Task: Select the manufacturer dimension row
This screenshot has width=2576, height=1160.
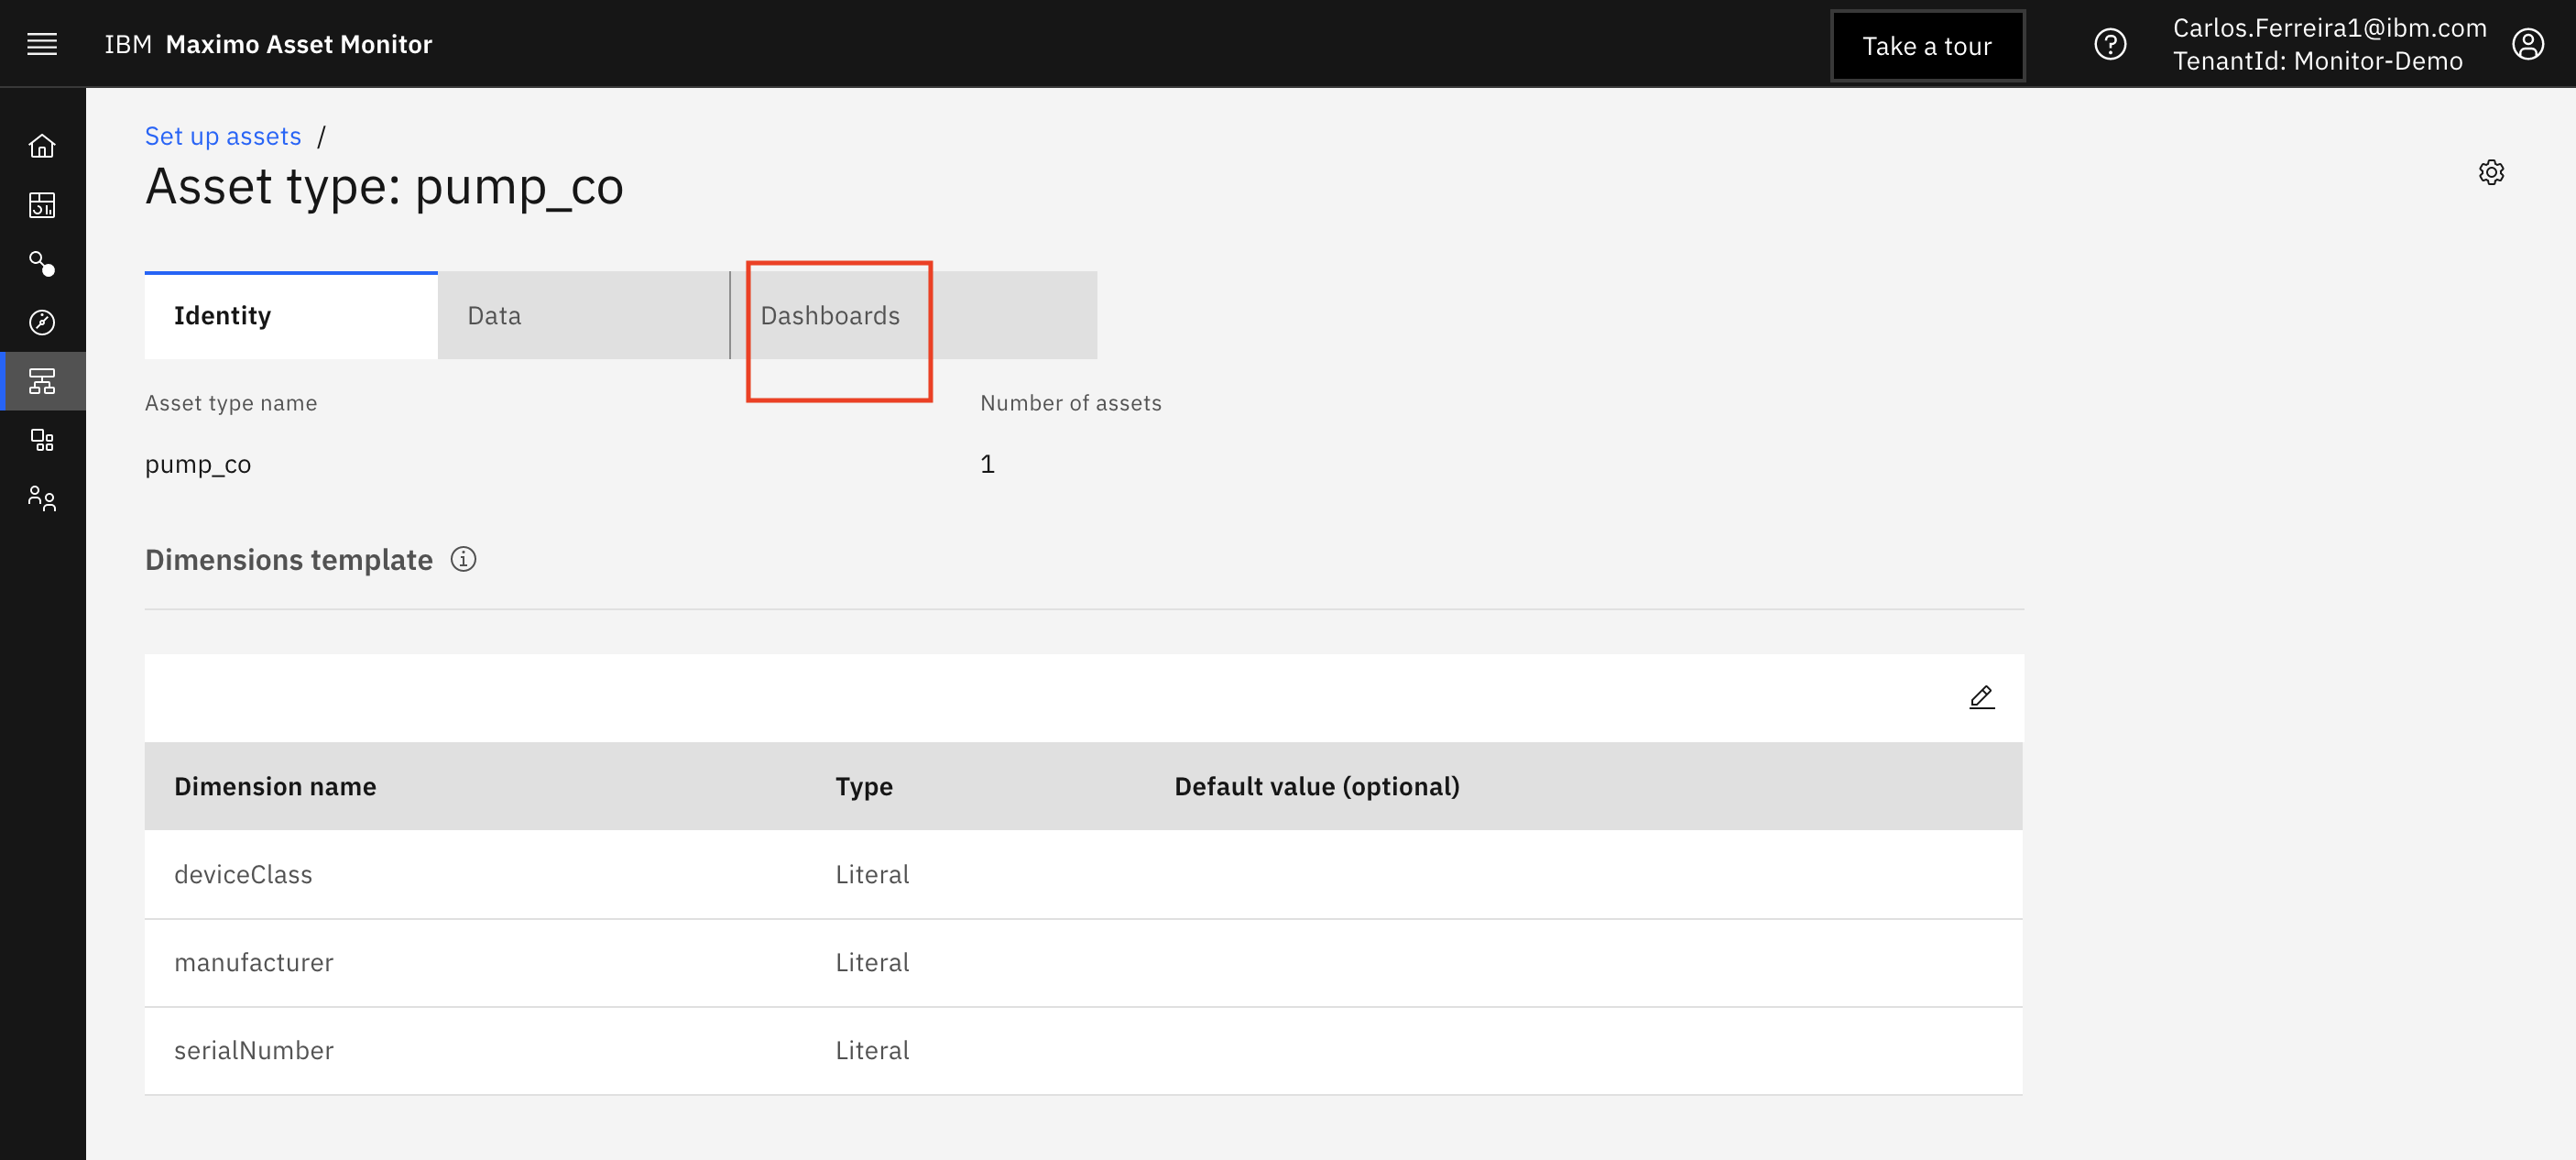Action: pos(1083,962)
